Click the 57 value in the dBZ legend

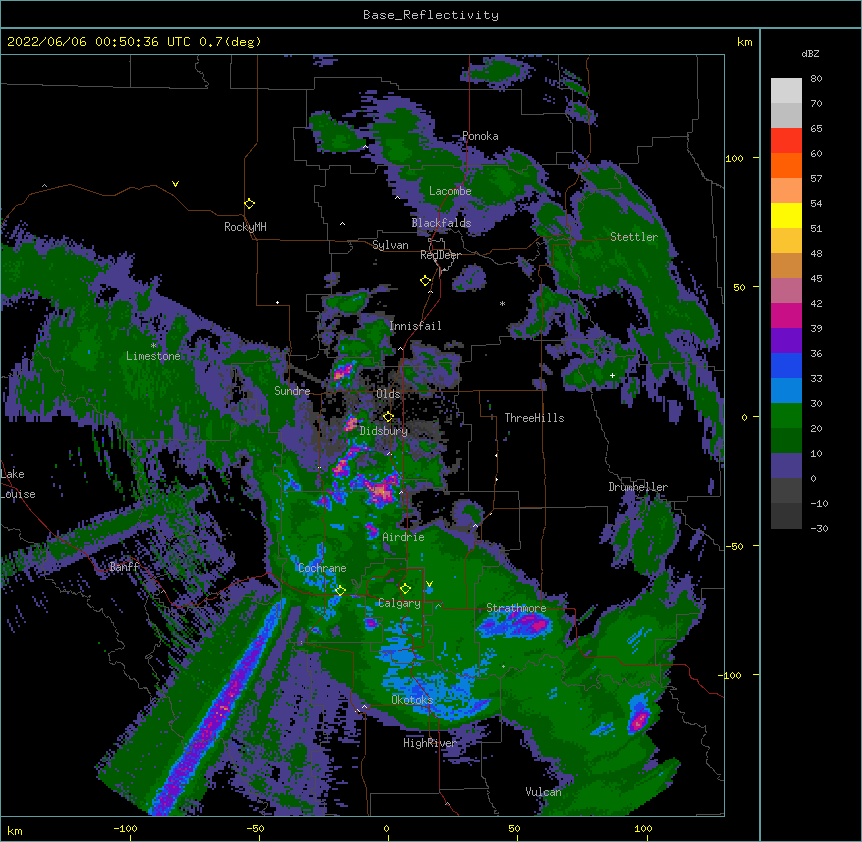[816, 178]
